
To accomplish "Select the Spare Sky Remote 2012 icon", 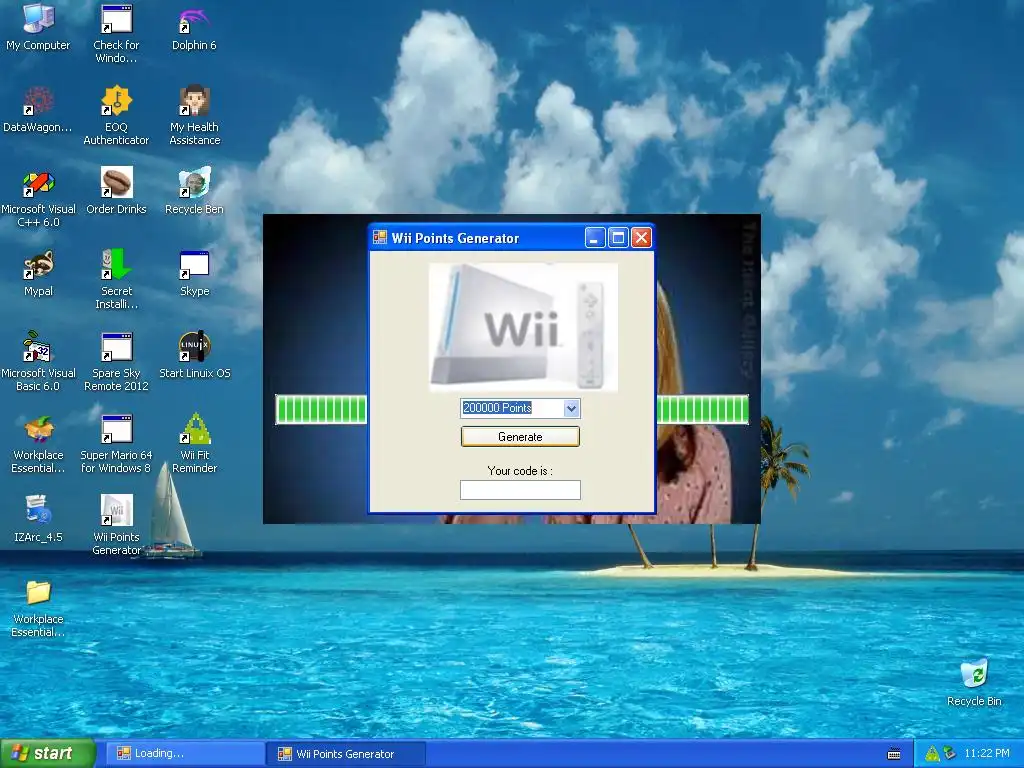I will 116,361.
